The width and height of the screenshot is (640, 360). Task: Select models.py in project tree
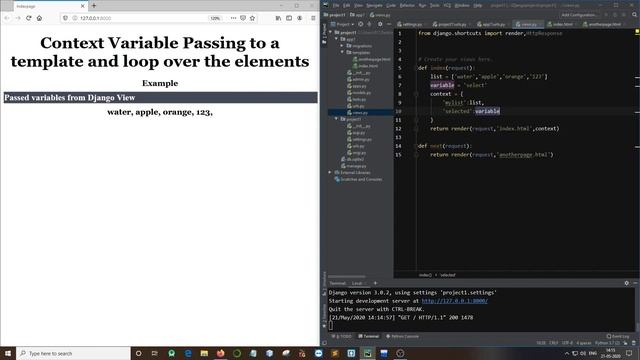(359, 93)
